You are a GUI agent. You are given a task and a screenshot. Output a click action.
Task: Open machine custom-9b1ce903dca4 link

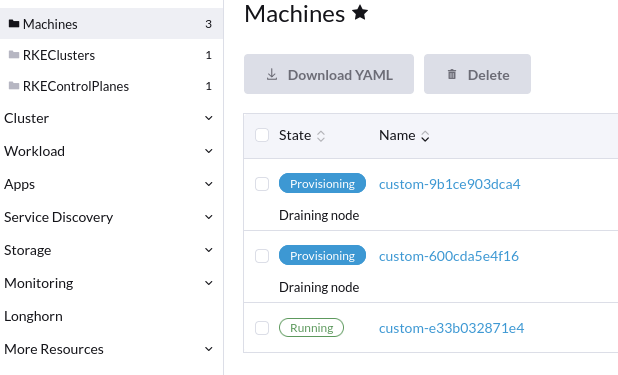[449, 184]
